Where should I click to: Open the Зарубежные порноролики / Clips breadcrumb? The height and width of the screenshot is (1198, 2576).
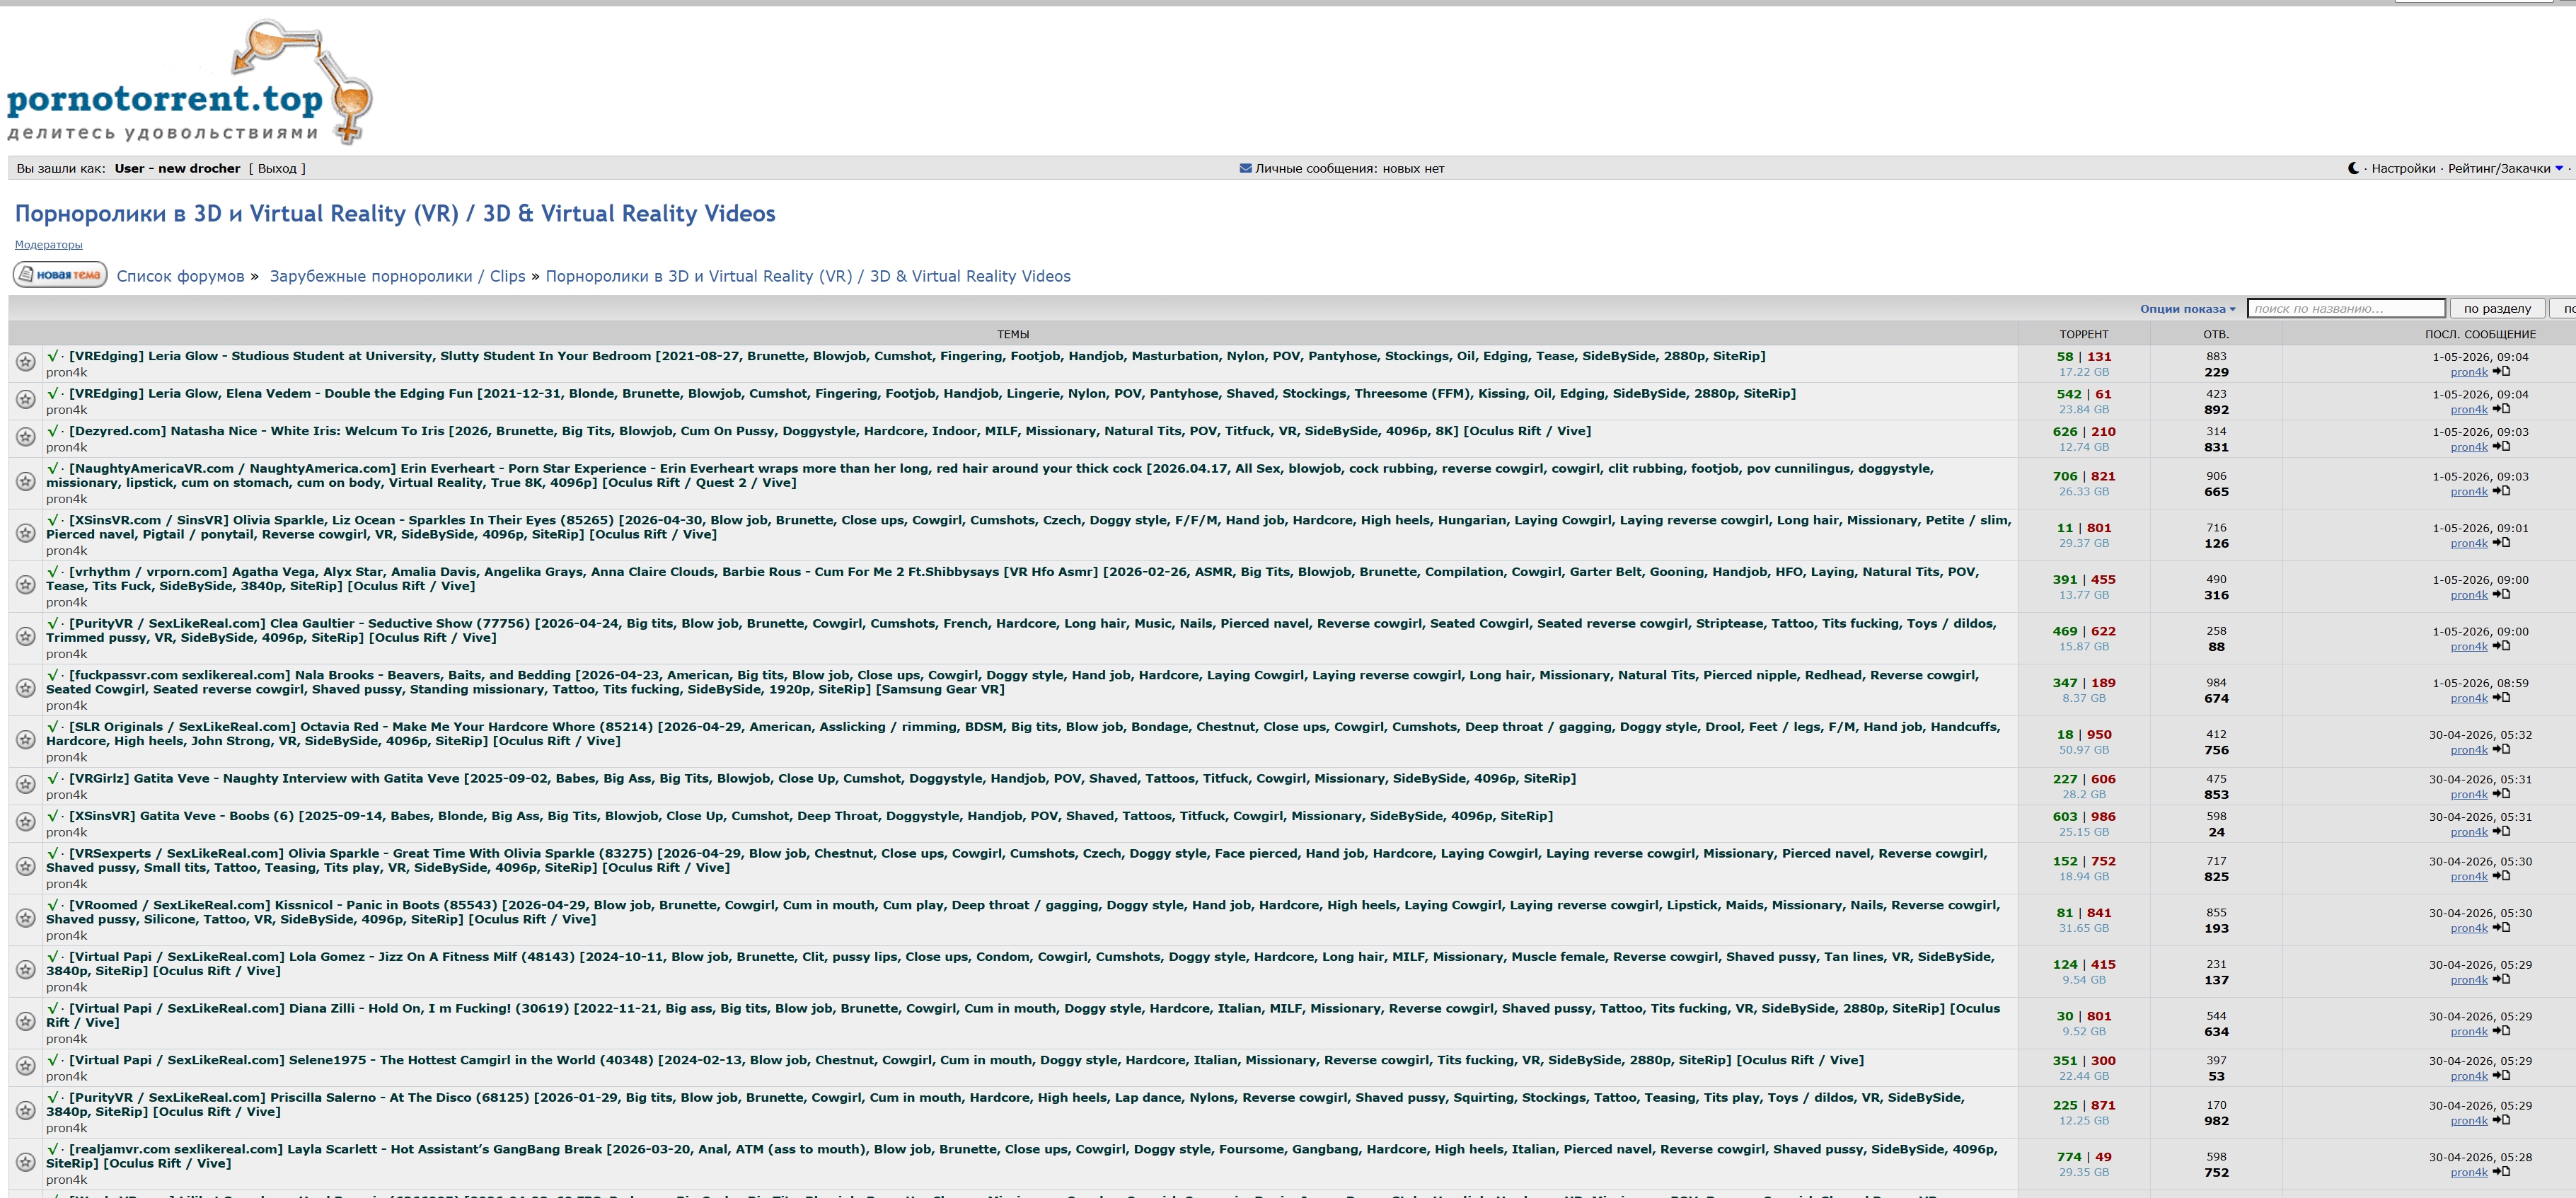click(x=397, y=276)
